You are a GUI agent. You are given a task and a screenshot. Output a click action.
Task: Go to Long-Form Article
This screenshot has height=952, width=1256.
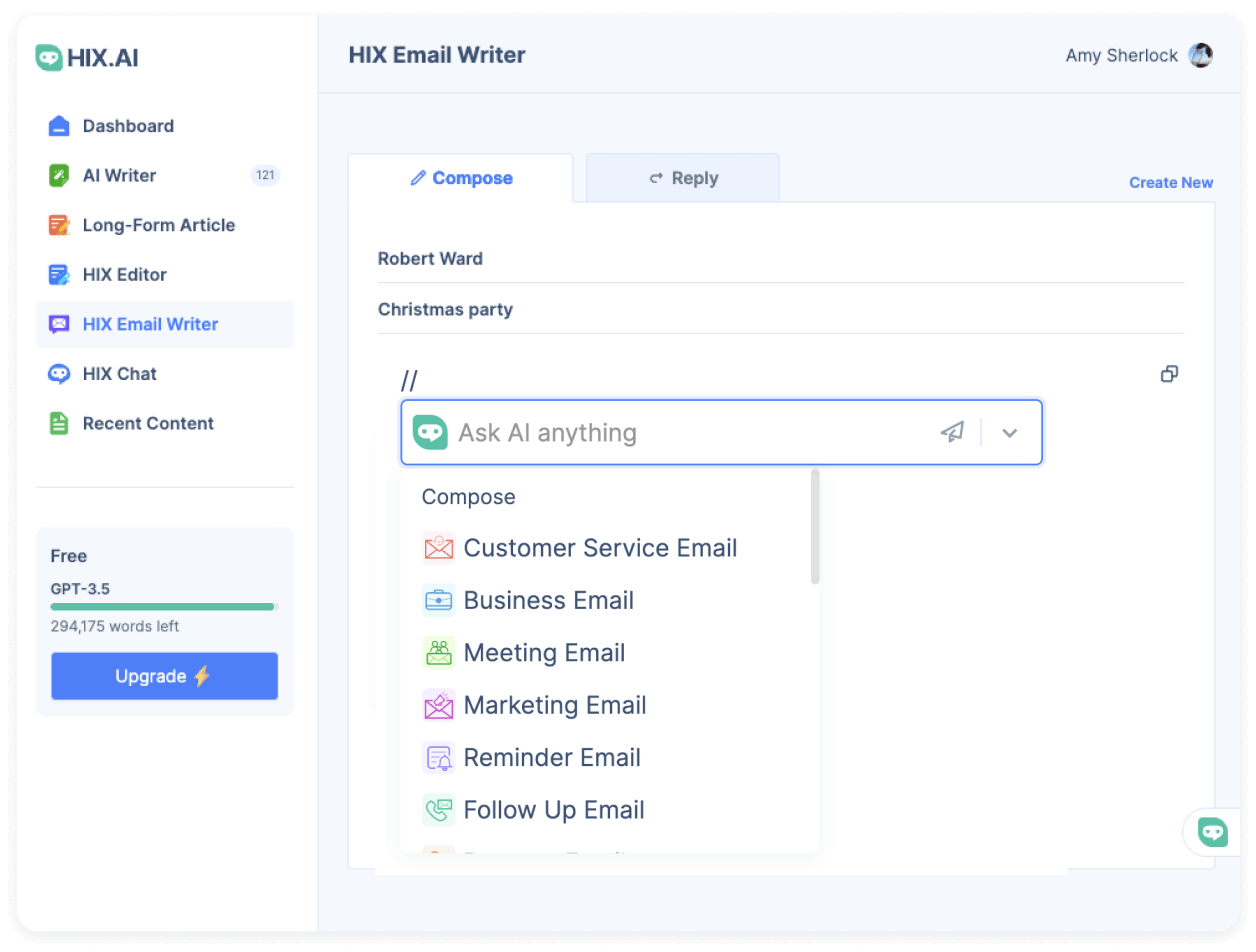click(x=165, y=225)
